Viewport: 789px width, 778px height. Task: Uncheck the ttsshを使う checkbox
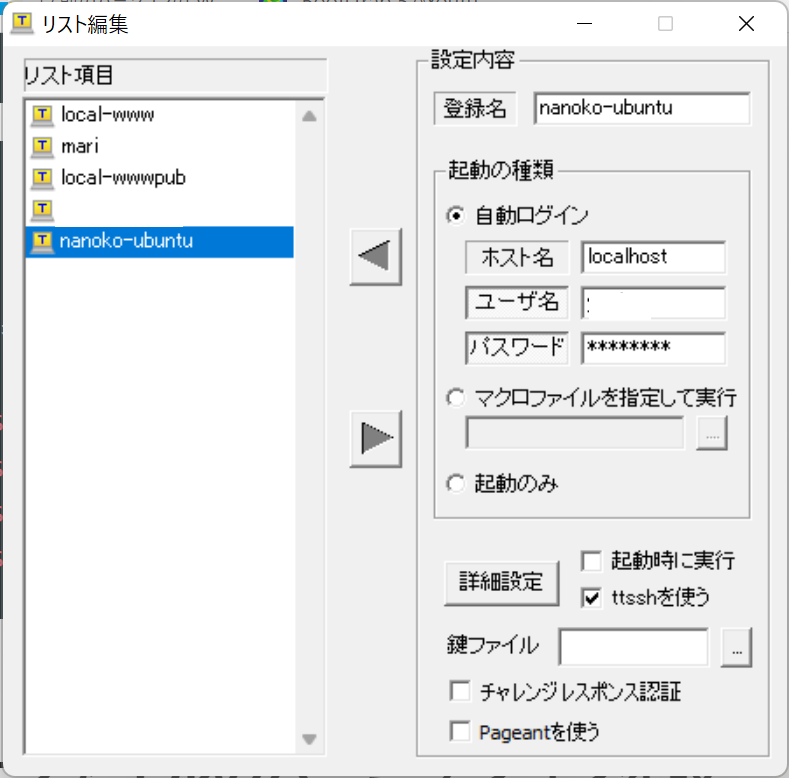(591, 597)
